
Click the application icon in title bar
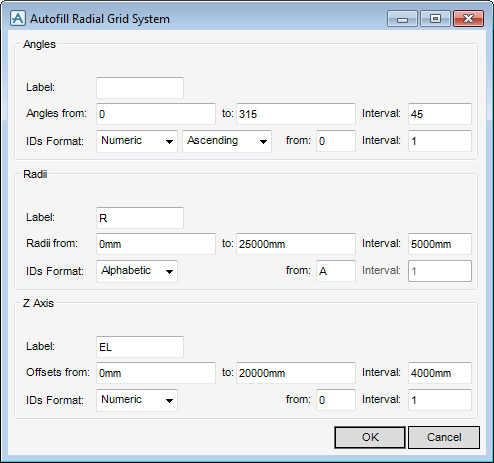click(18, 18)
